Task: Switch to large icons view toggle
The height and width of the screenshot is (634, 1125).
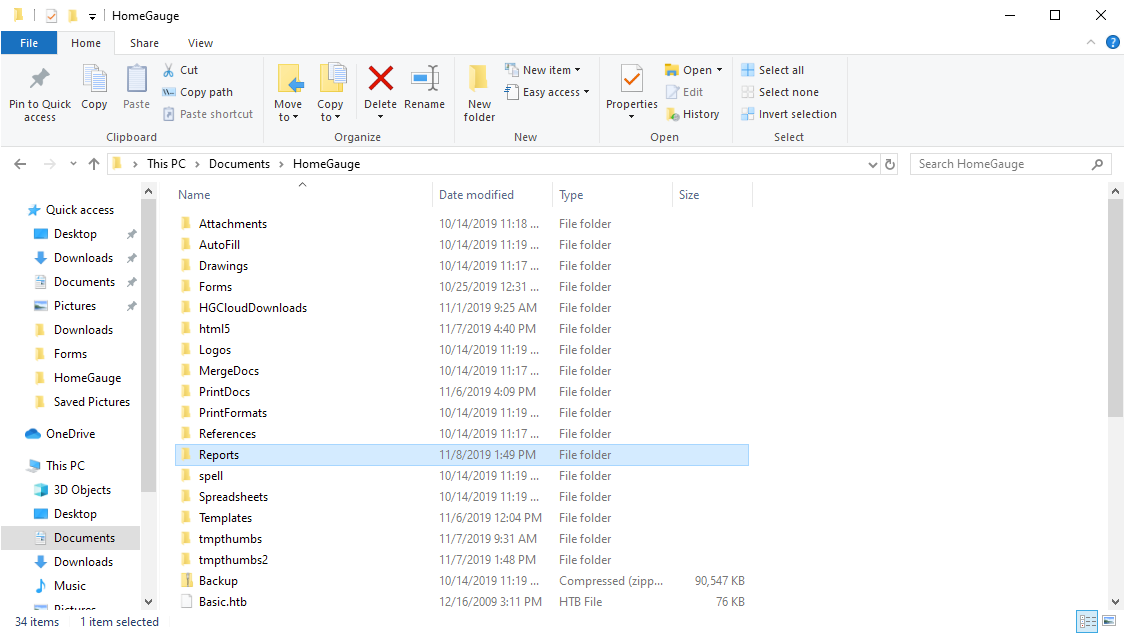Action: coord(1109,622)
